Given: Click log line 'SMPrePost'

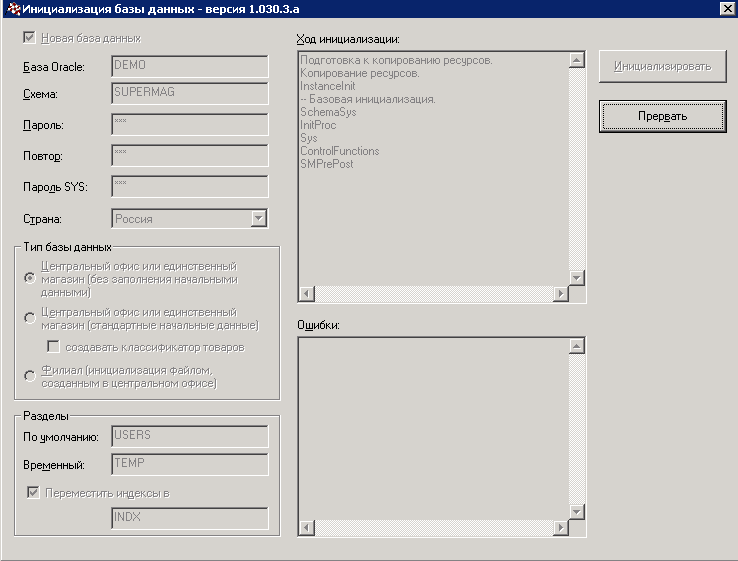Looking at the screenshot, I should [327, 164].
